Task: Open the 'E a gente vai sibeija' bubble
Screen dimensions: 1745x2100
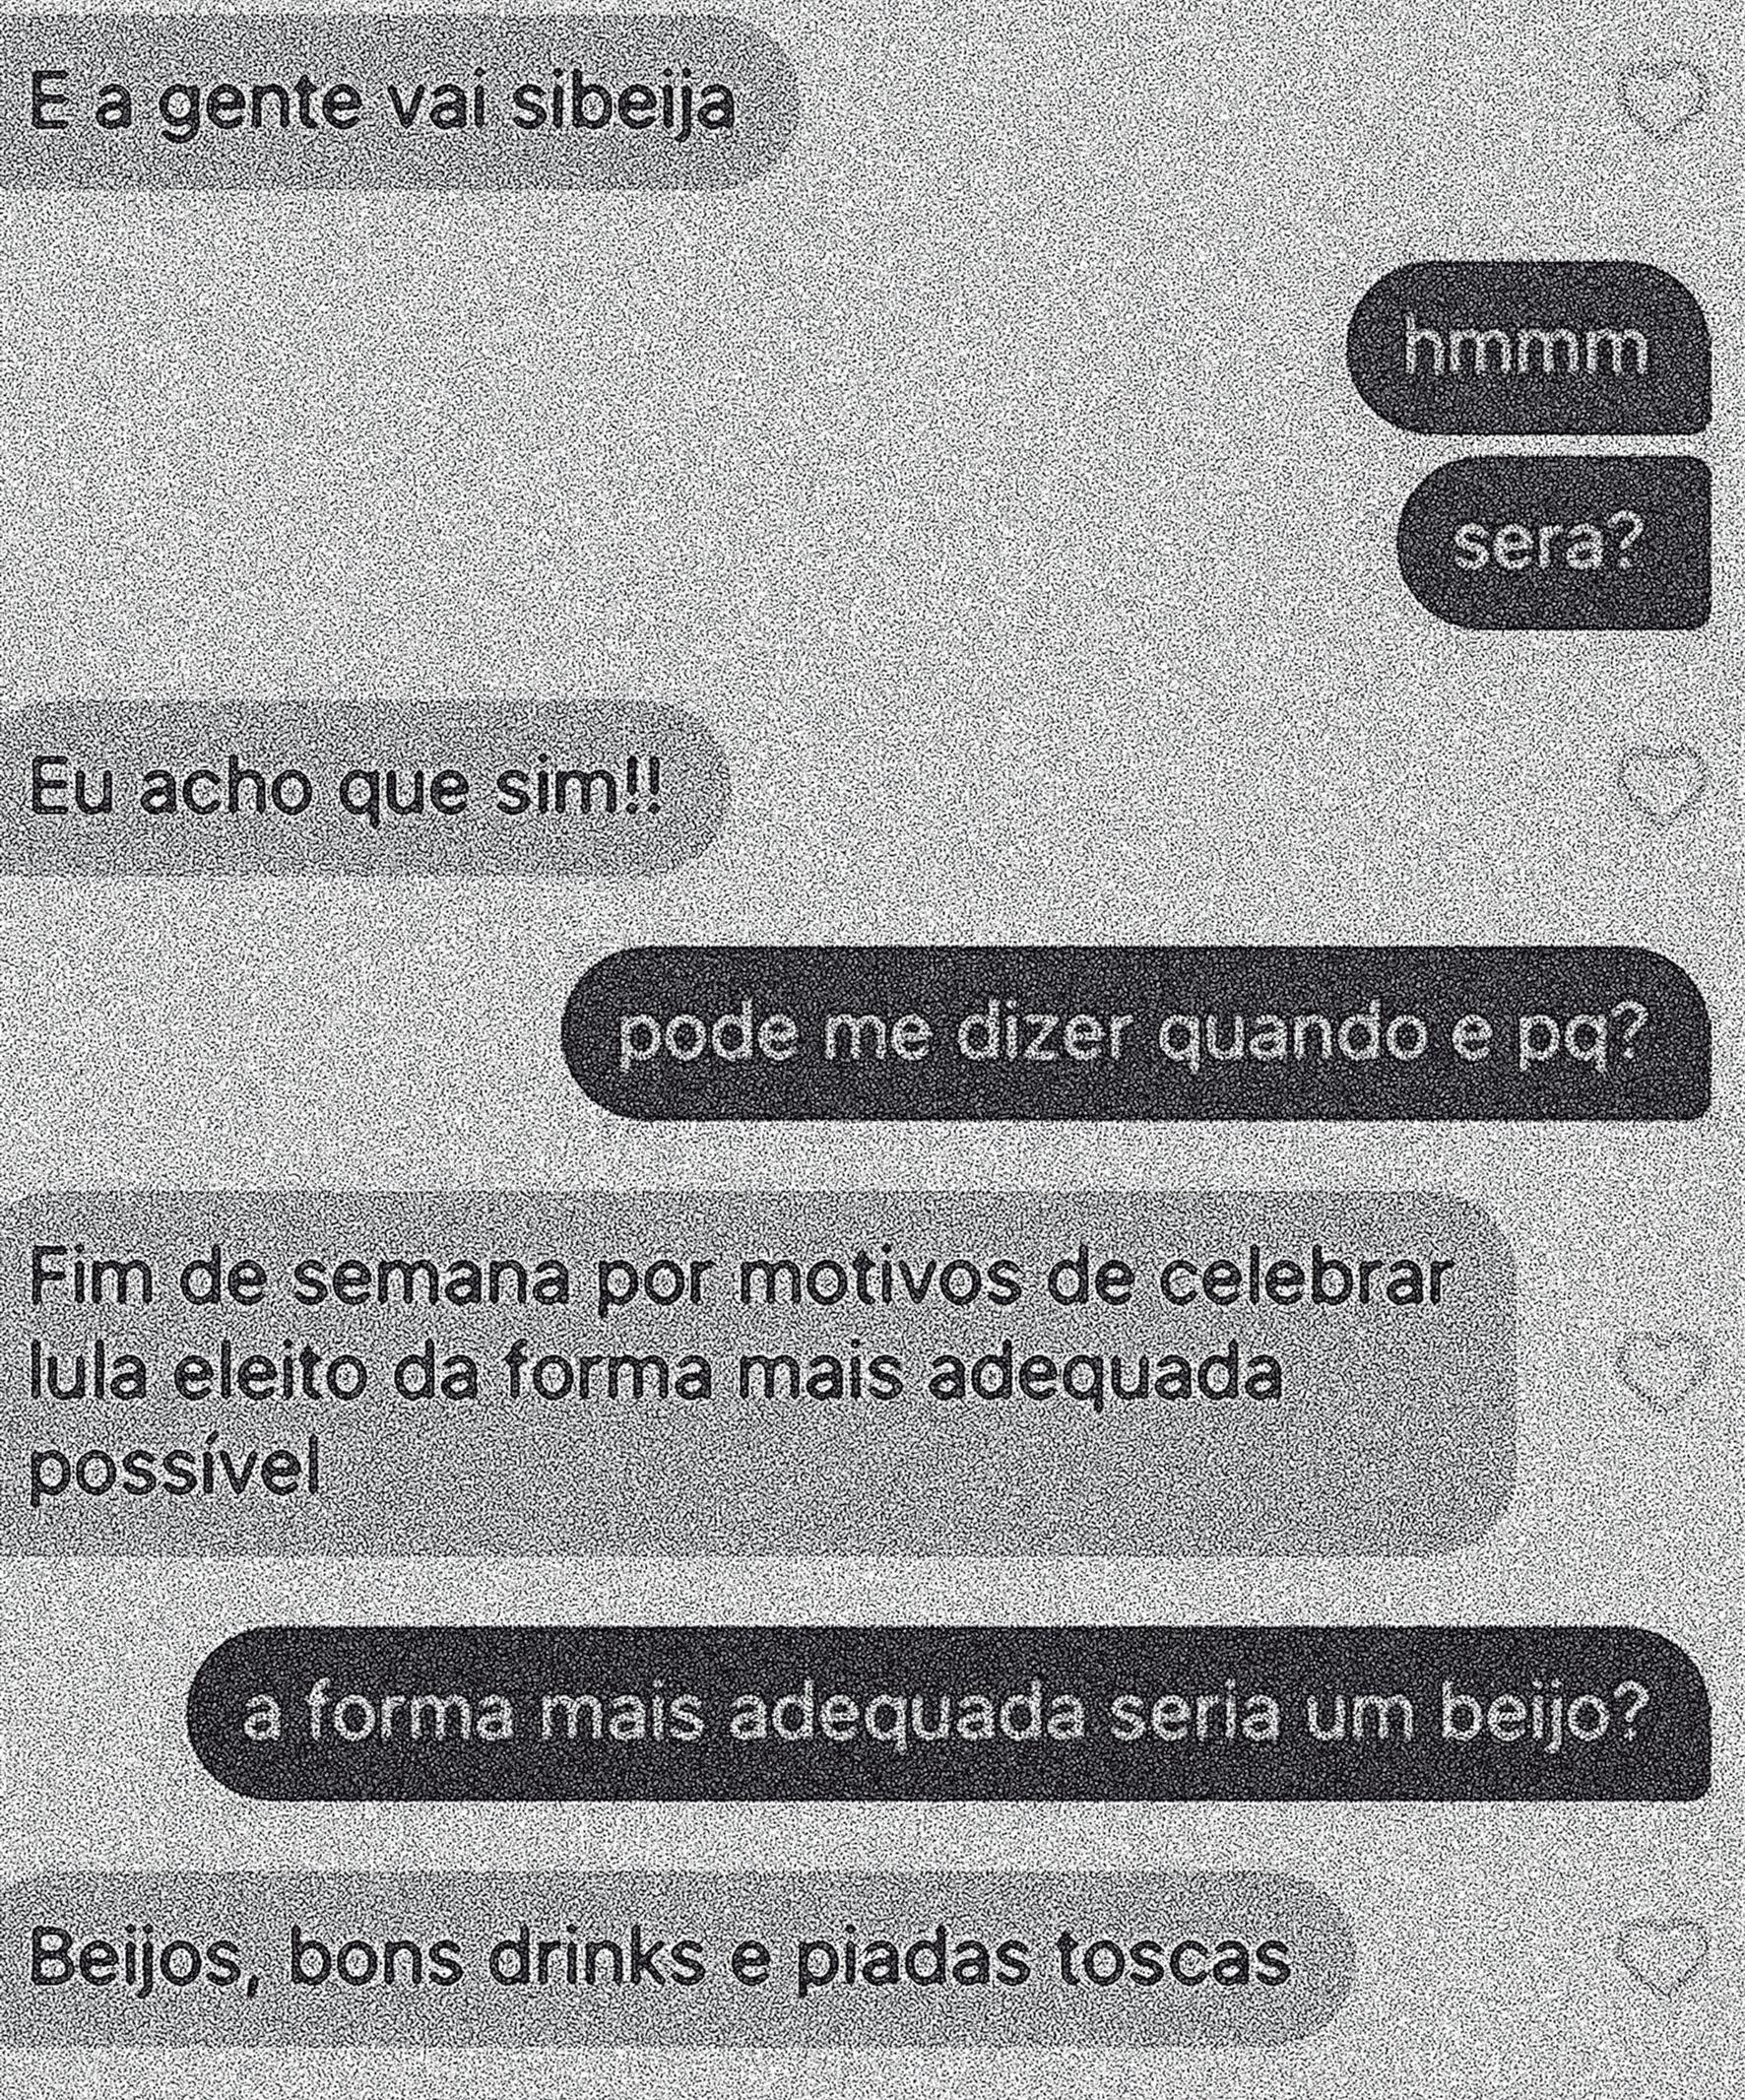Action: [400, 101]
